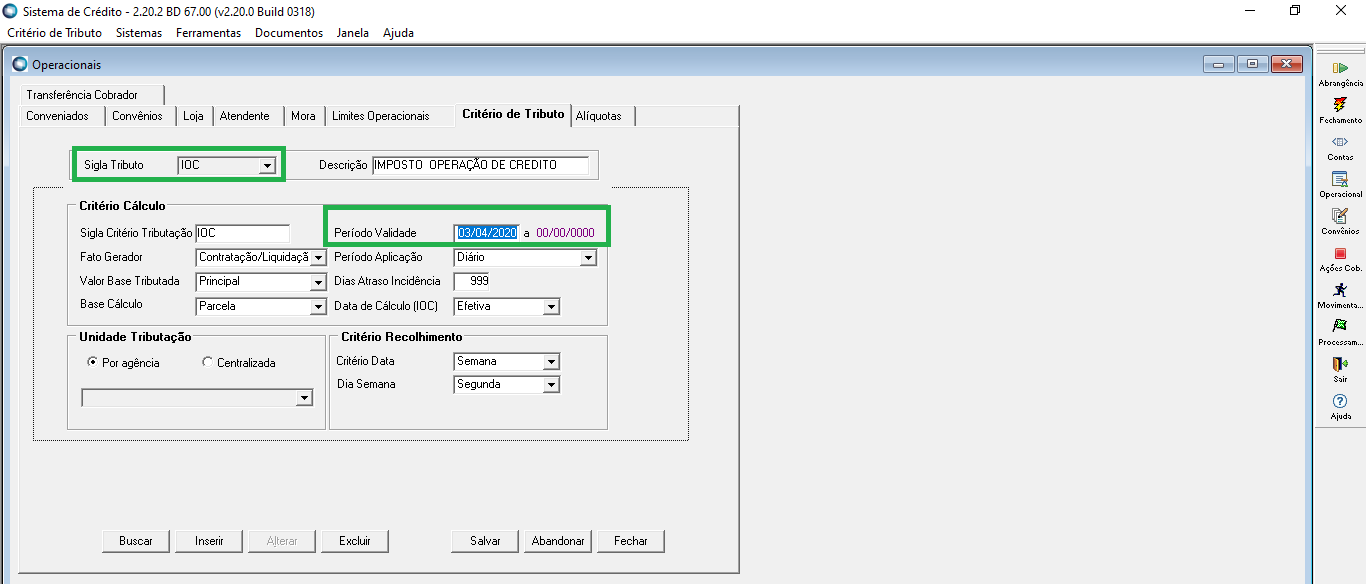
Task: Select the Critério de Tributo tab
Action: coord(513,114)
